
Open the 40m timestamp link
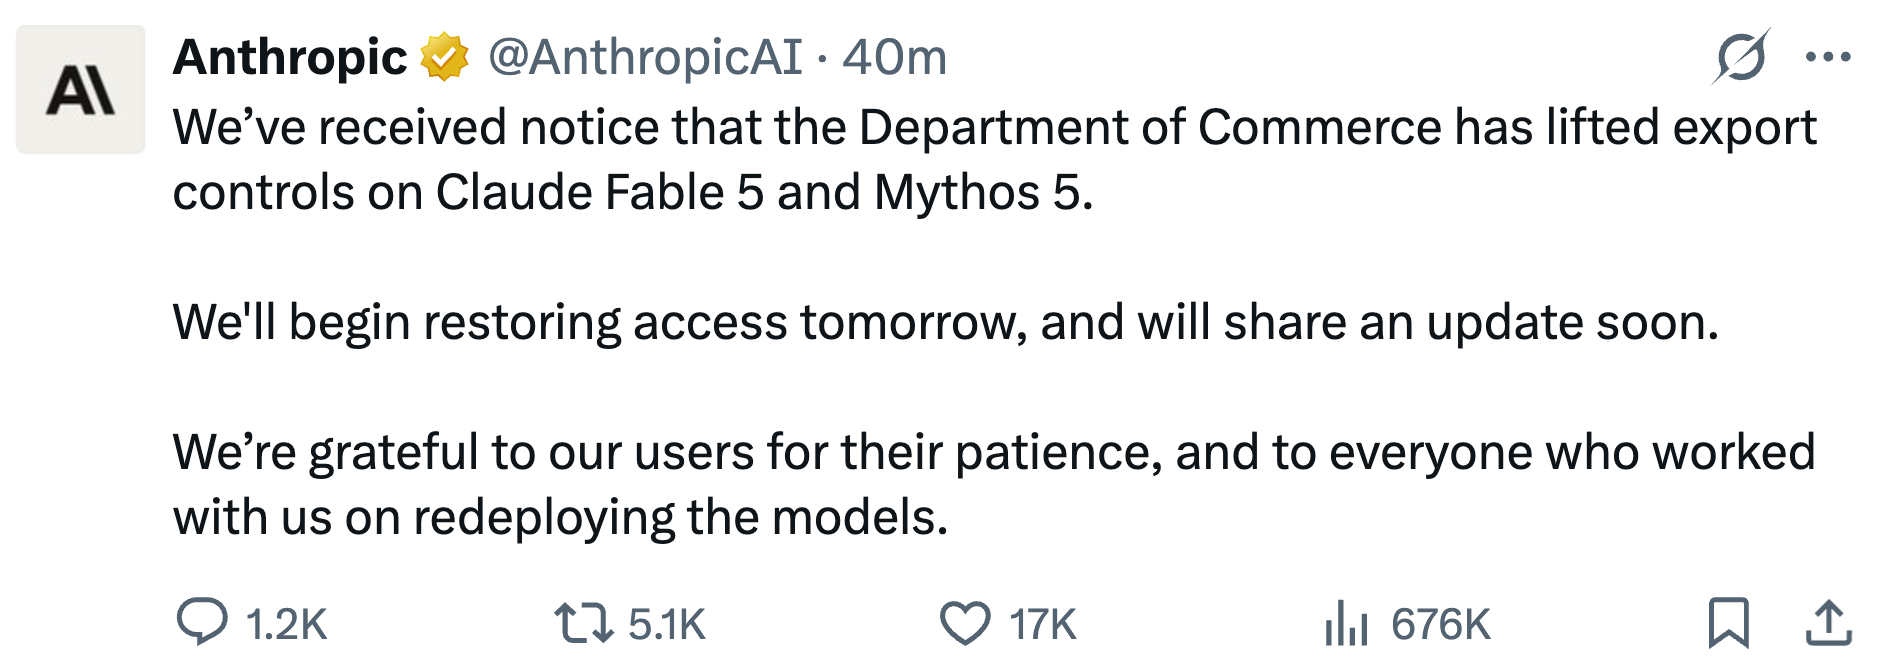pos(894,58)
